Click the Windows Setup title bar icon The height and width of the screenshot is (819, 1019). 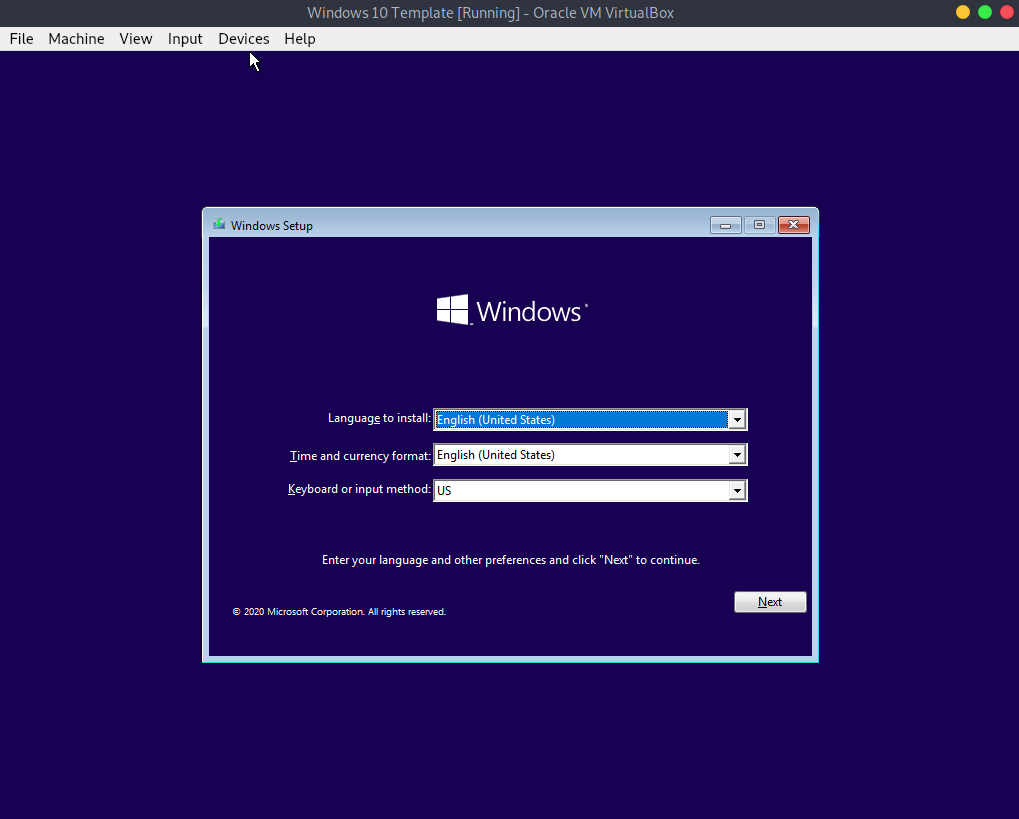(x=219, y=225)
